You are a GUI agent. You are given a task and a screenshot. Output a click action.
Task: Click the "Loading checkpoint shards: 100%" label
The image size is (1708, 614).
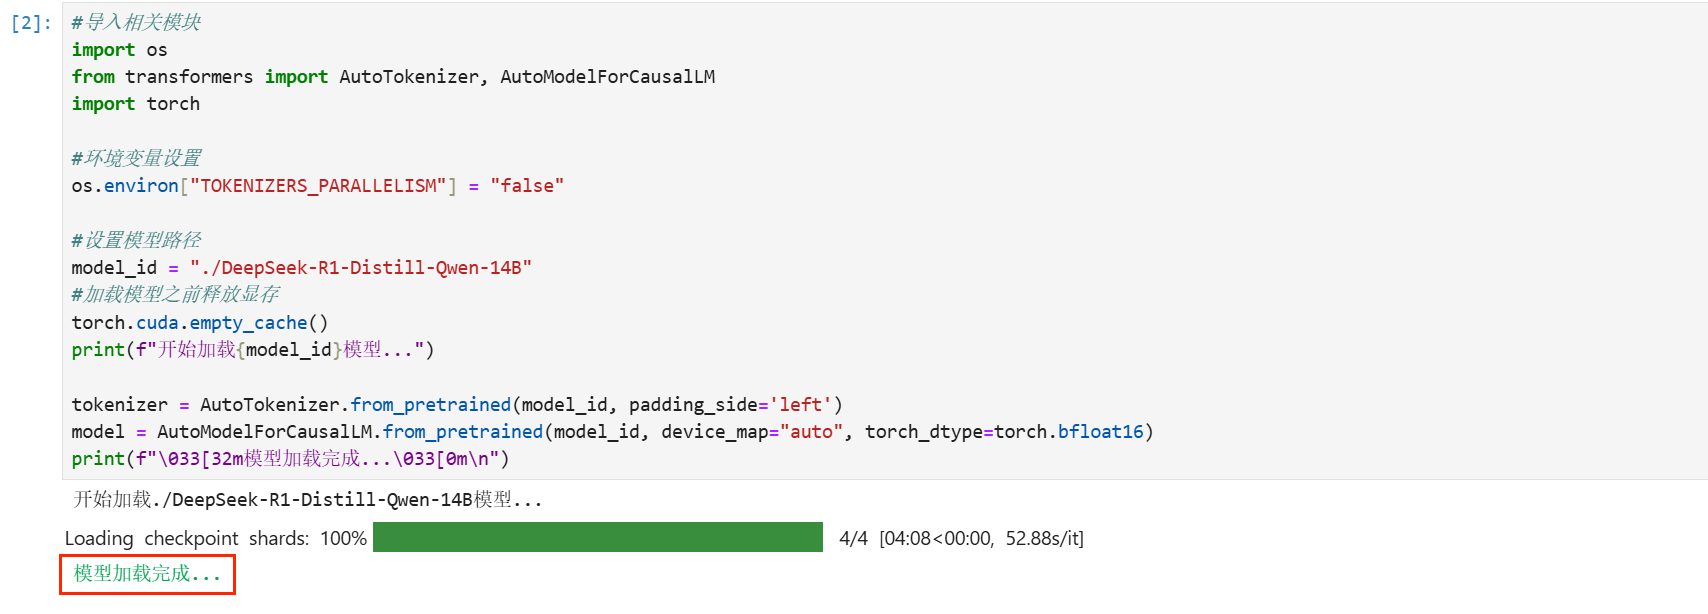point(215,538)
